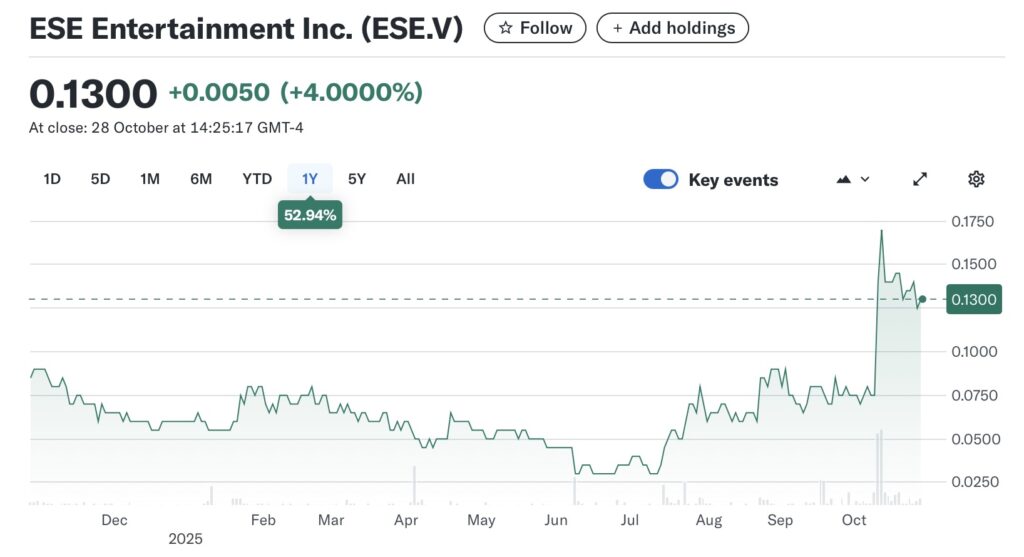Toggle the Key events switch off

tap(660, 180)
